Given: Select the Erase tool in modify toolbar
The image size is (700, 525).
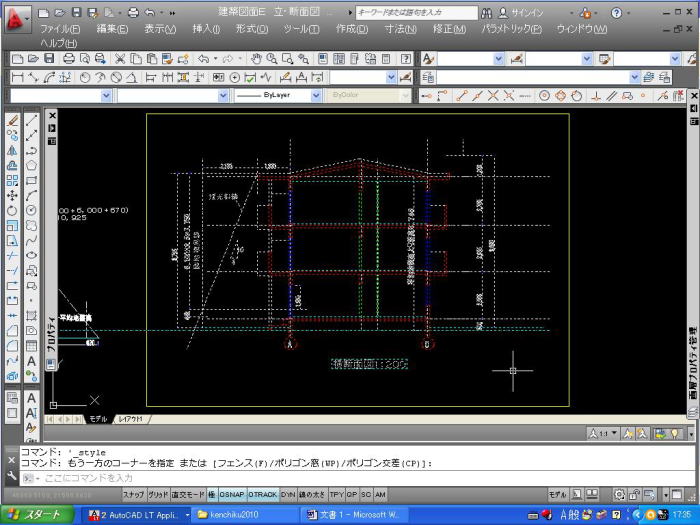Looking at the screenshot, I should [12, 121].
